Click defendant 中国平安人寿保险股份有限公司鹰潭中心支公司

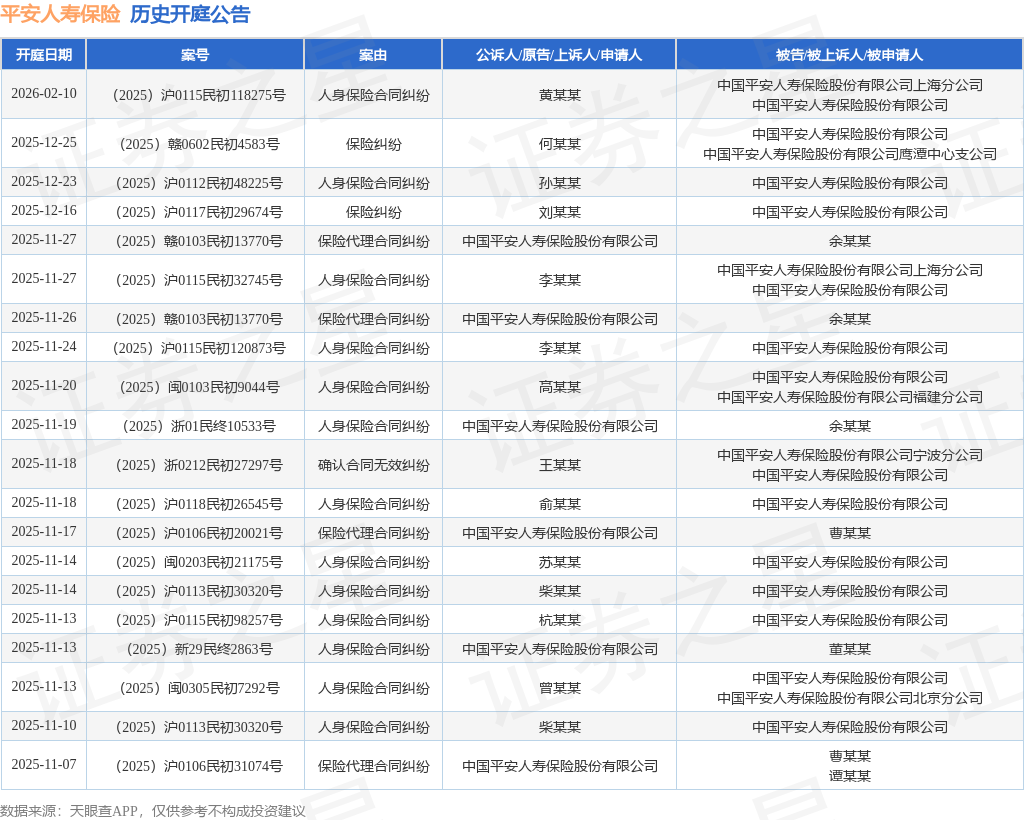850,154
